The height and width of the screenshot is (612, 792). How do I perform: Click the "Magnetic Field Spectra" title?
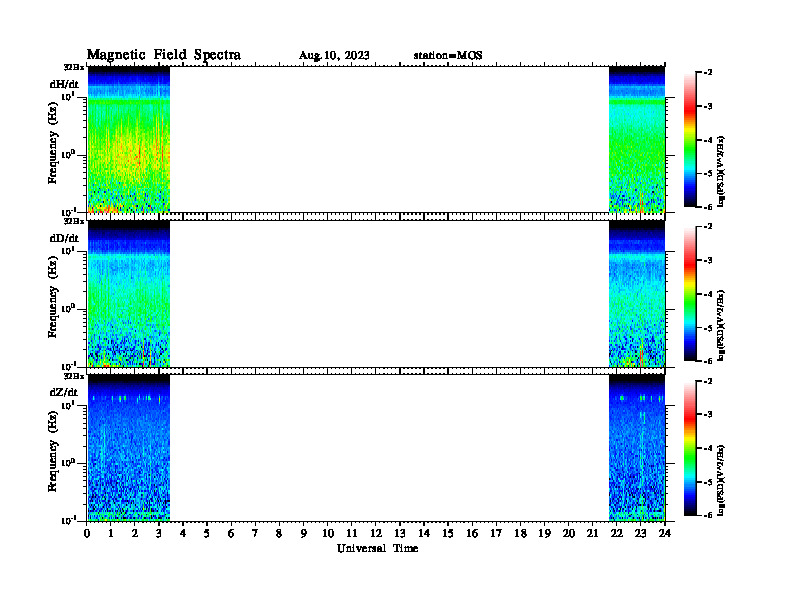[164, 55]
